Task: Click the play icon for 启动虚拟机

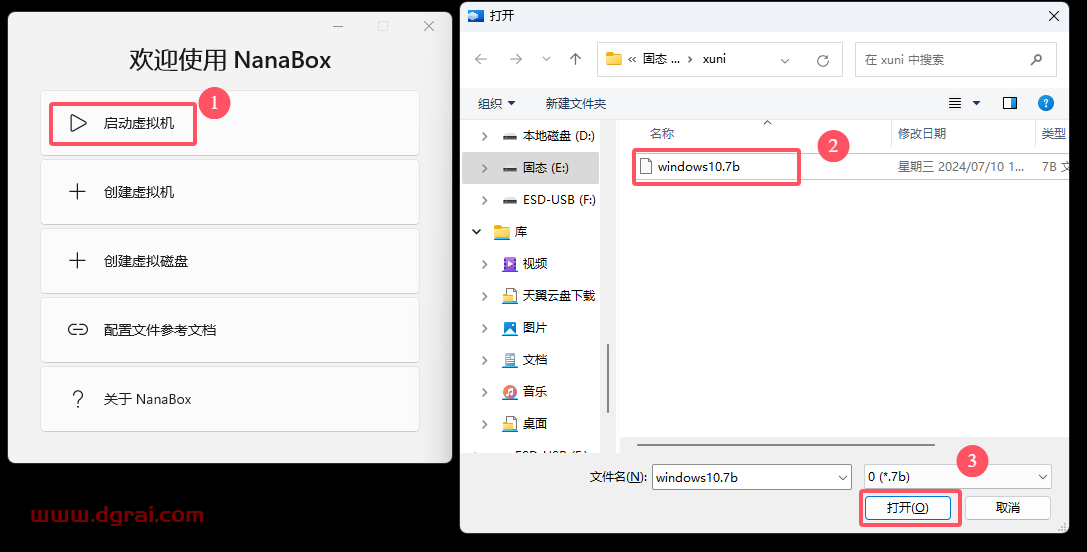Action: pyautogui.click(x=78, y=123)
